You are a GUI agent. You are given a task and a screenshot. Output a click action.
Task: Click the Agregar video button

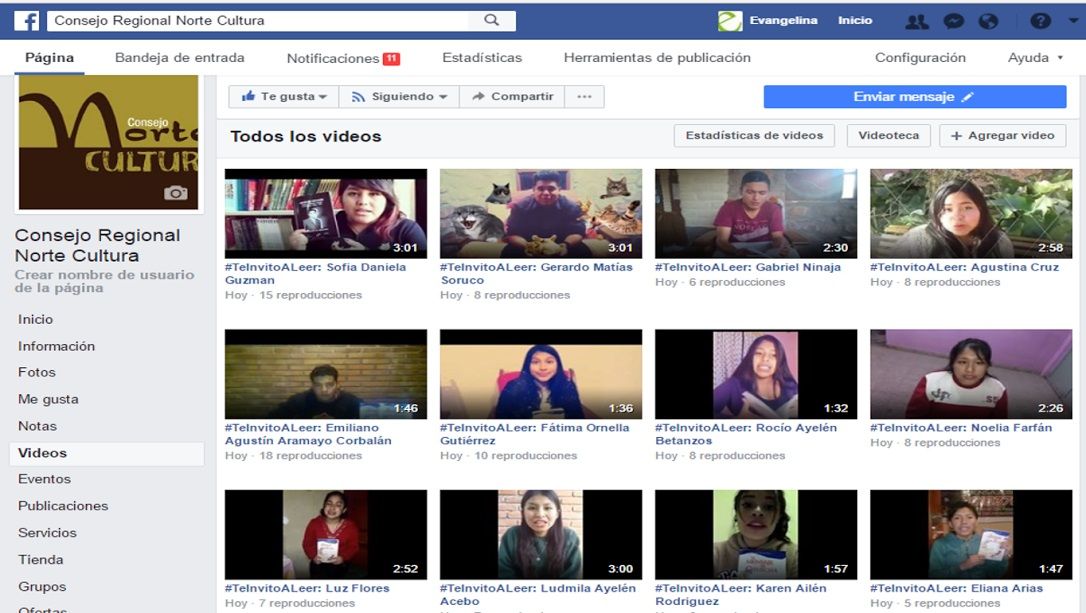[1003, 136]
